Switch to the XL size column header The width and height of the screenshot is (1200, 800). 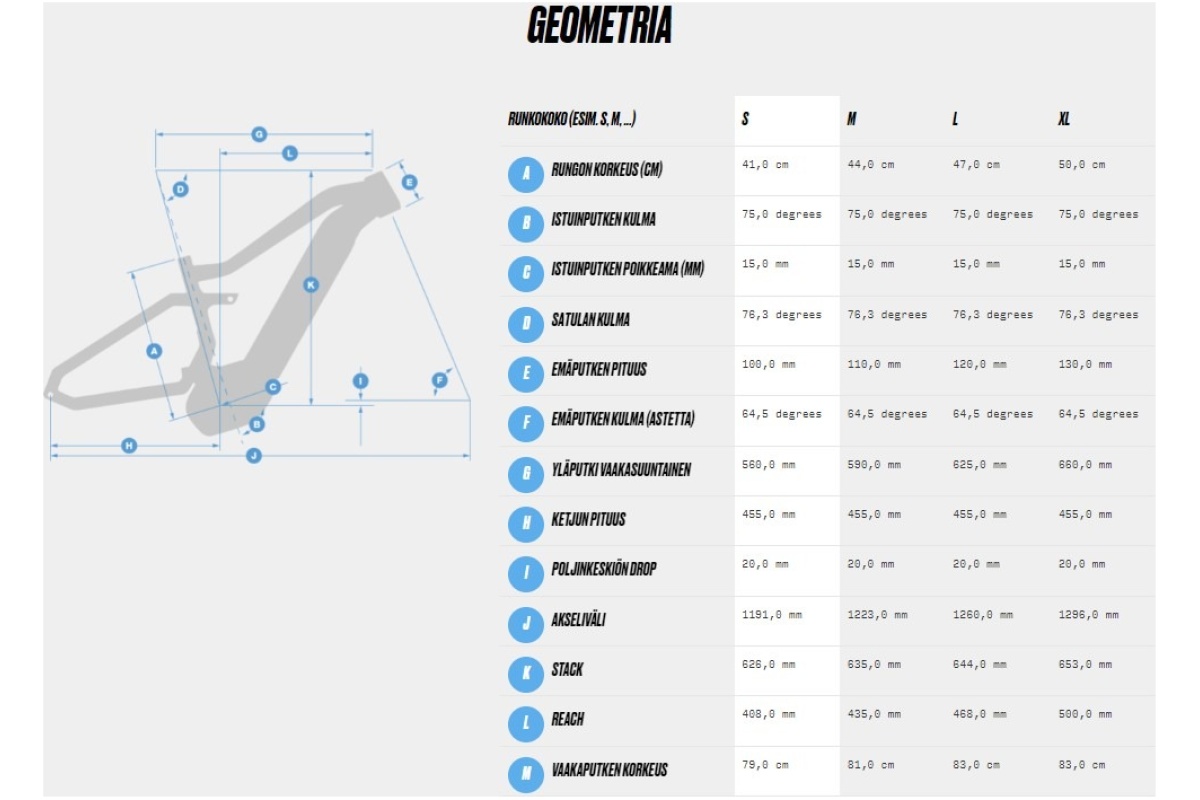[1064, 119]
